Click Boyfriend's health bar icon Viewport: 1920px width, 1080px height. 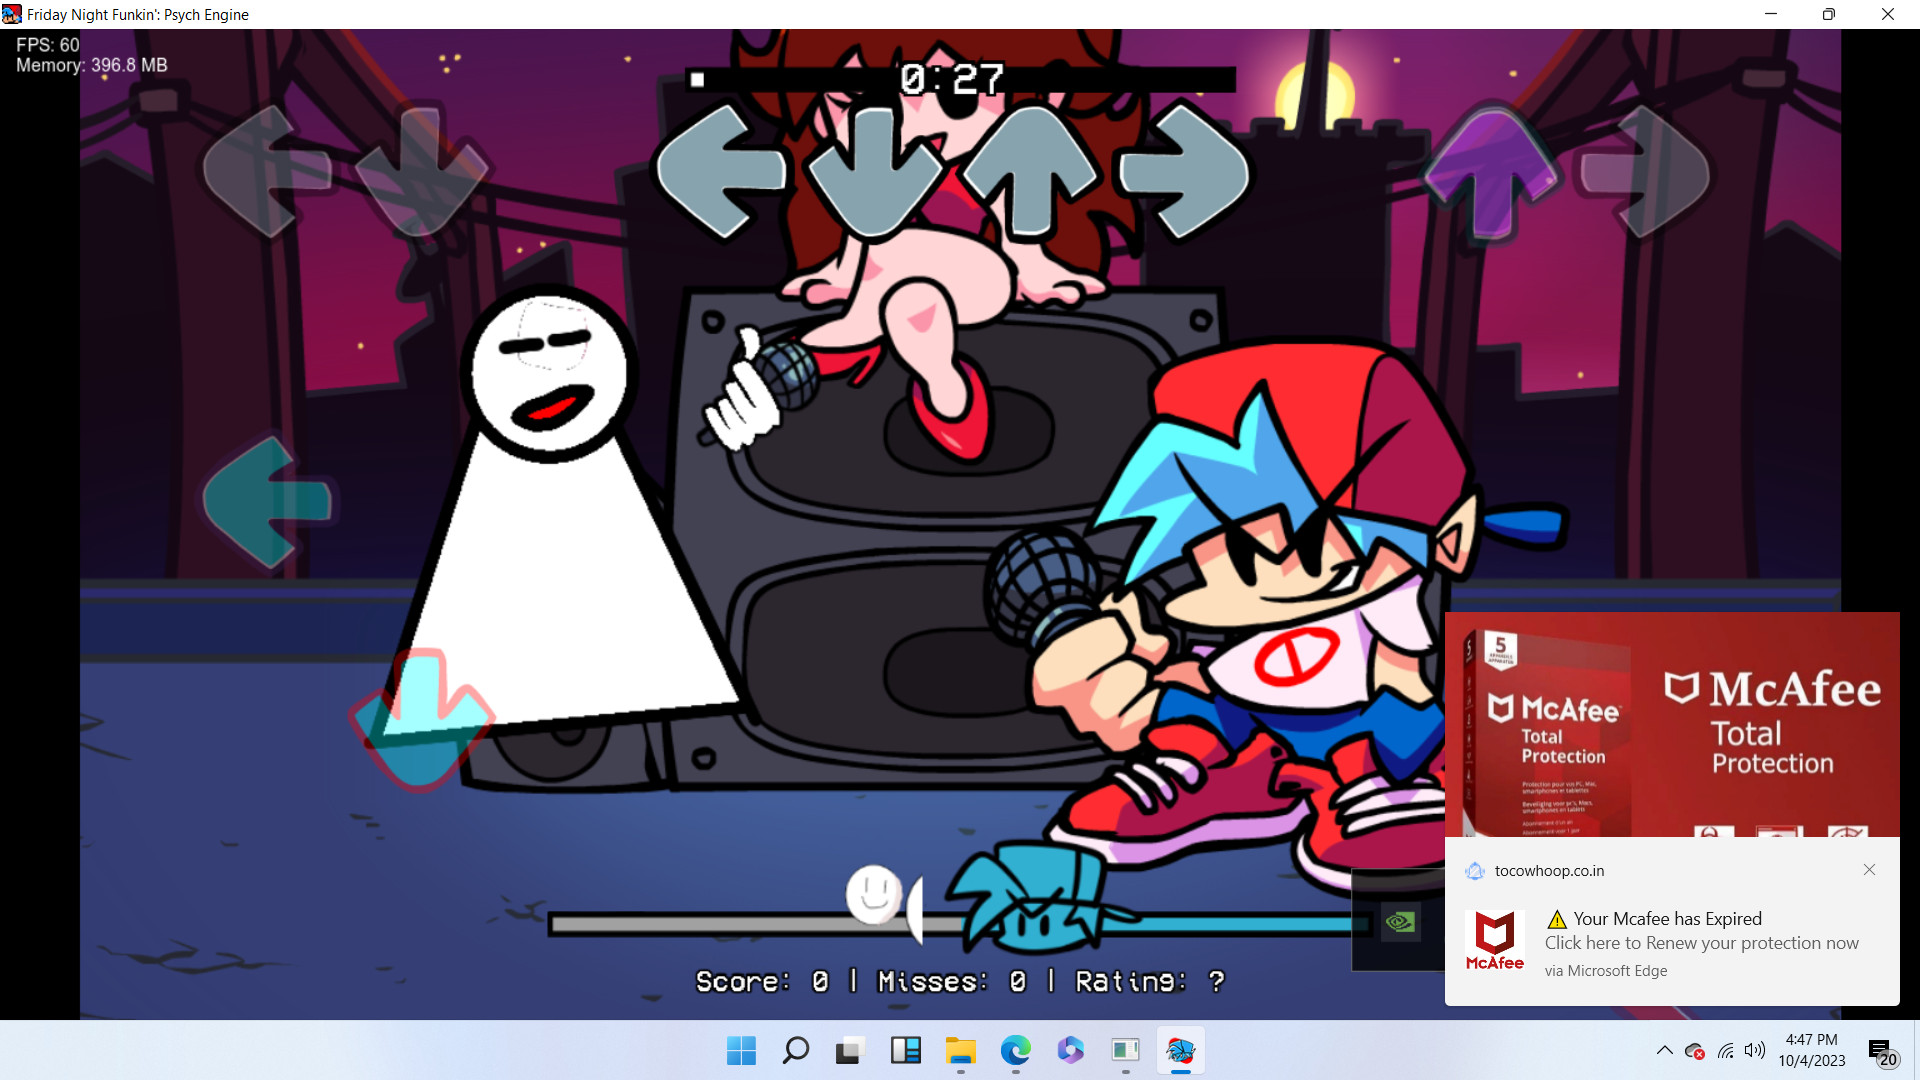(1040, 897)
